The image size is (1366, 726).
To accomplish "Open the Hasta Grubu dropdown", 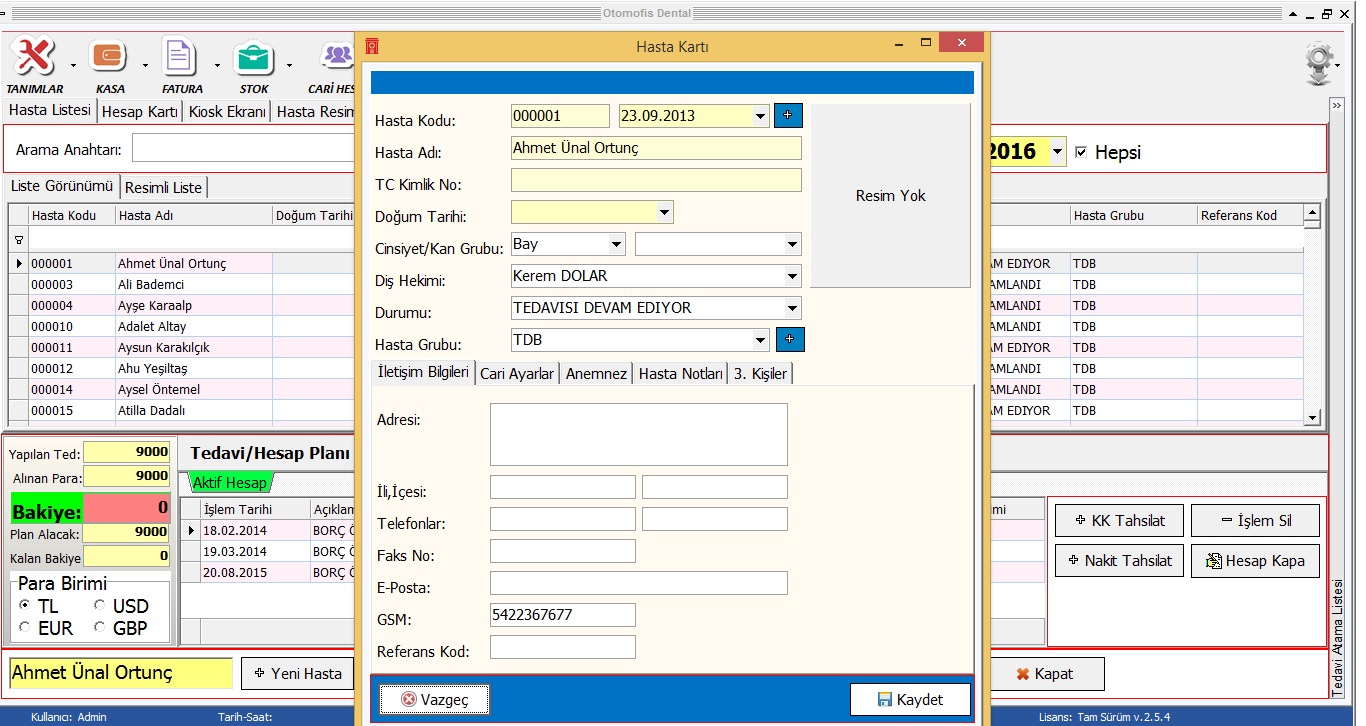I will coord(760,340).
